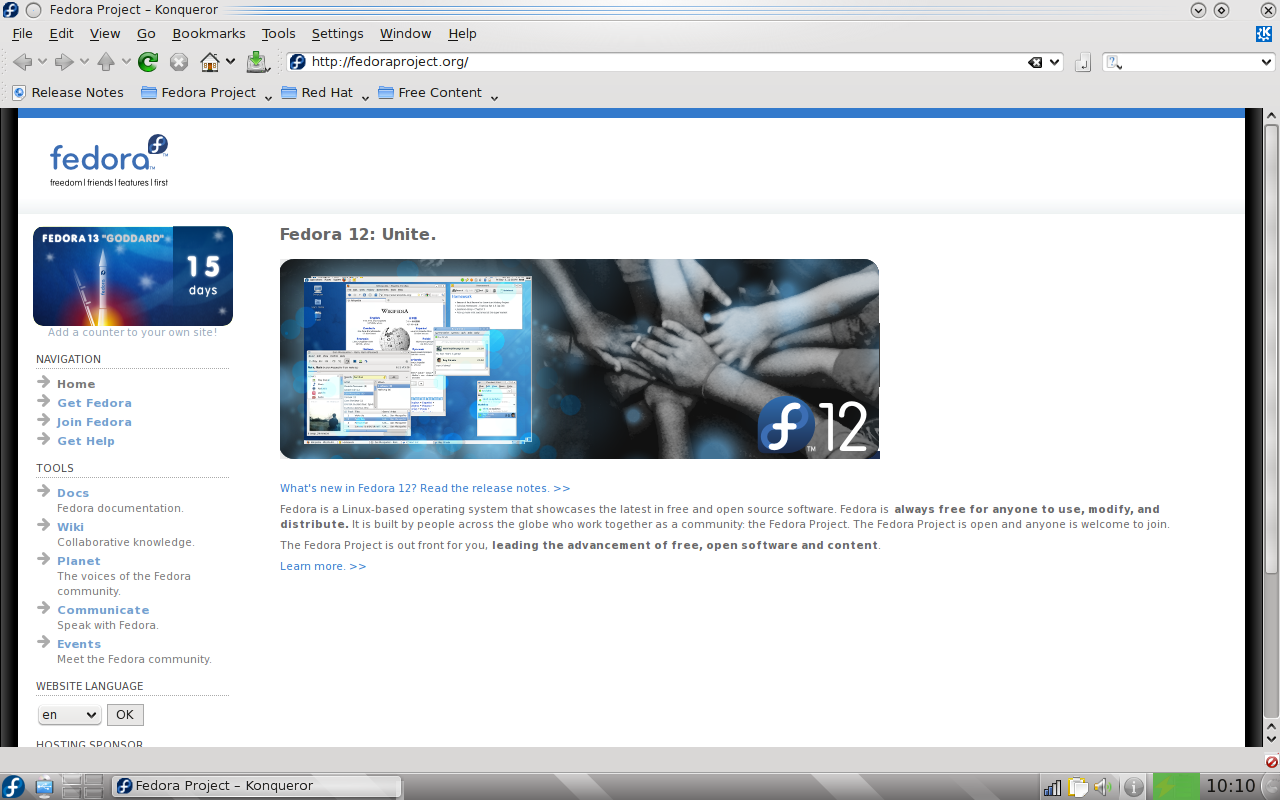Go back using the Back arrow icon
This screenshot has width=1280, height=800.
(x=22, y=62)
